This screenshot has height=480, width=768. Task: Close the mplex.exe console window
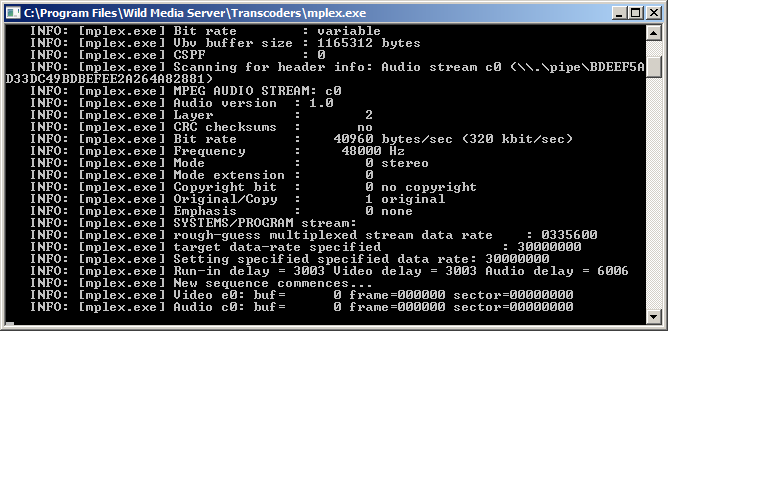(x=653, y=13)
